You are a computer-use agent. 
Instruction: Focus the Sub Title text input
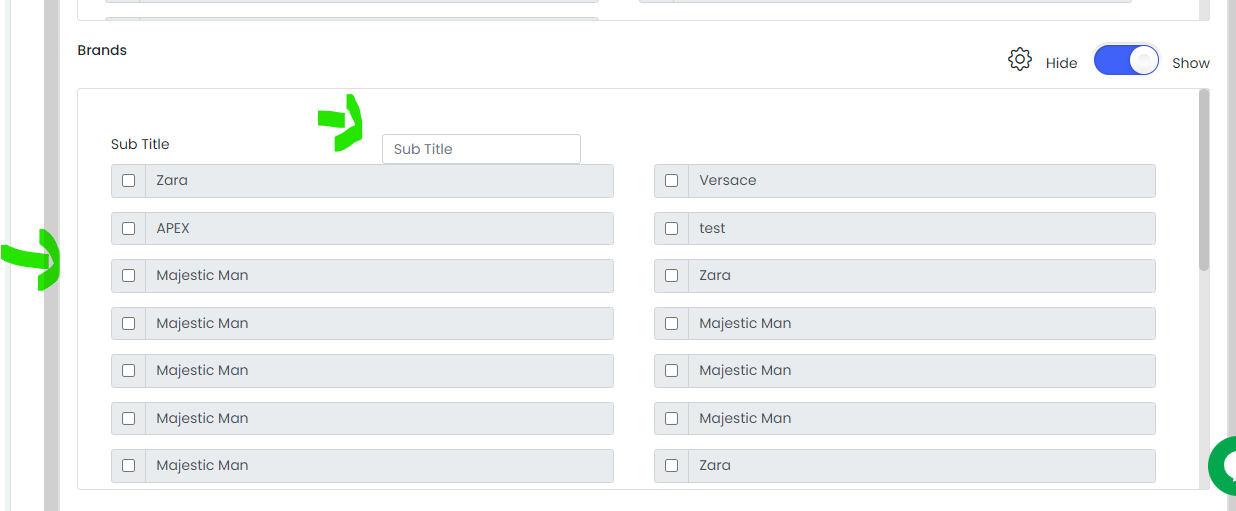coord(481,149)
